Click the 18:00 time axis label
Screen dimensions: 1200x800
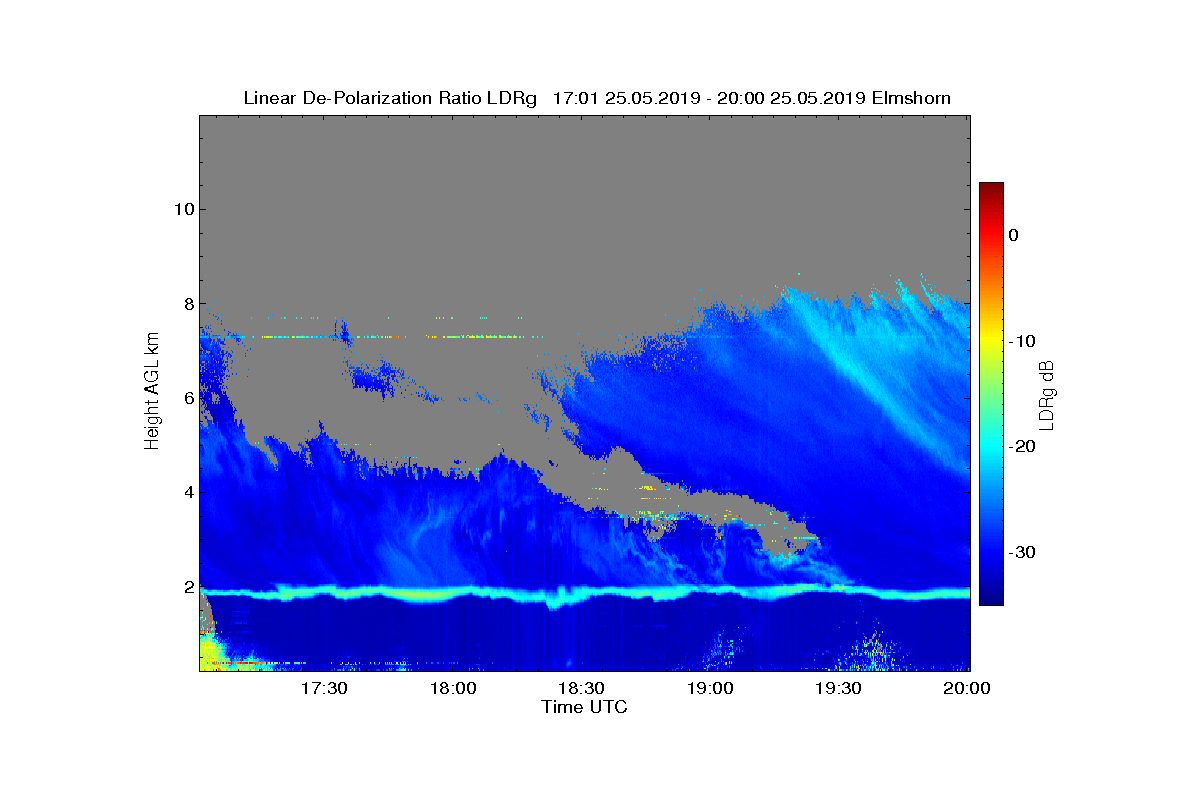(x=453, y=689)
